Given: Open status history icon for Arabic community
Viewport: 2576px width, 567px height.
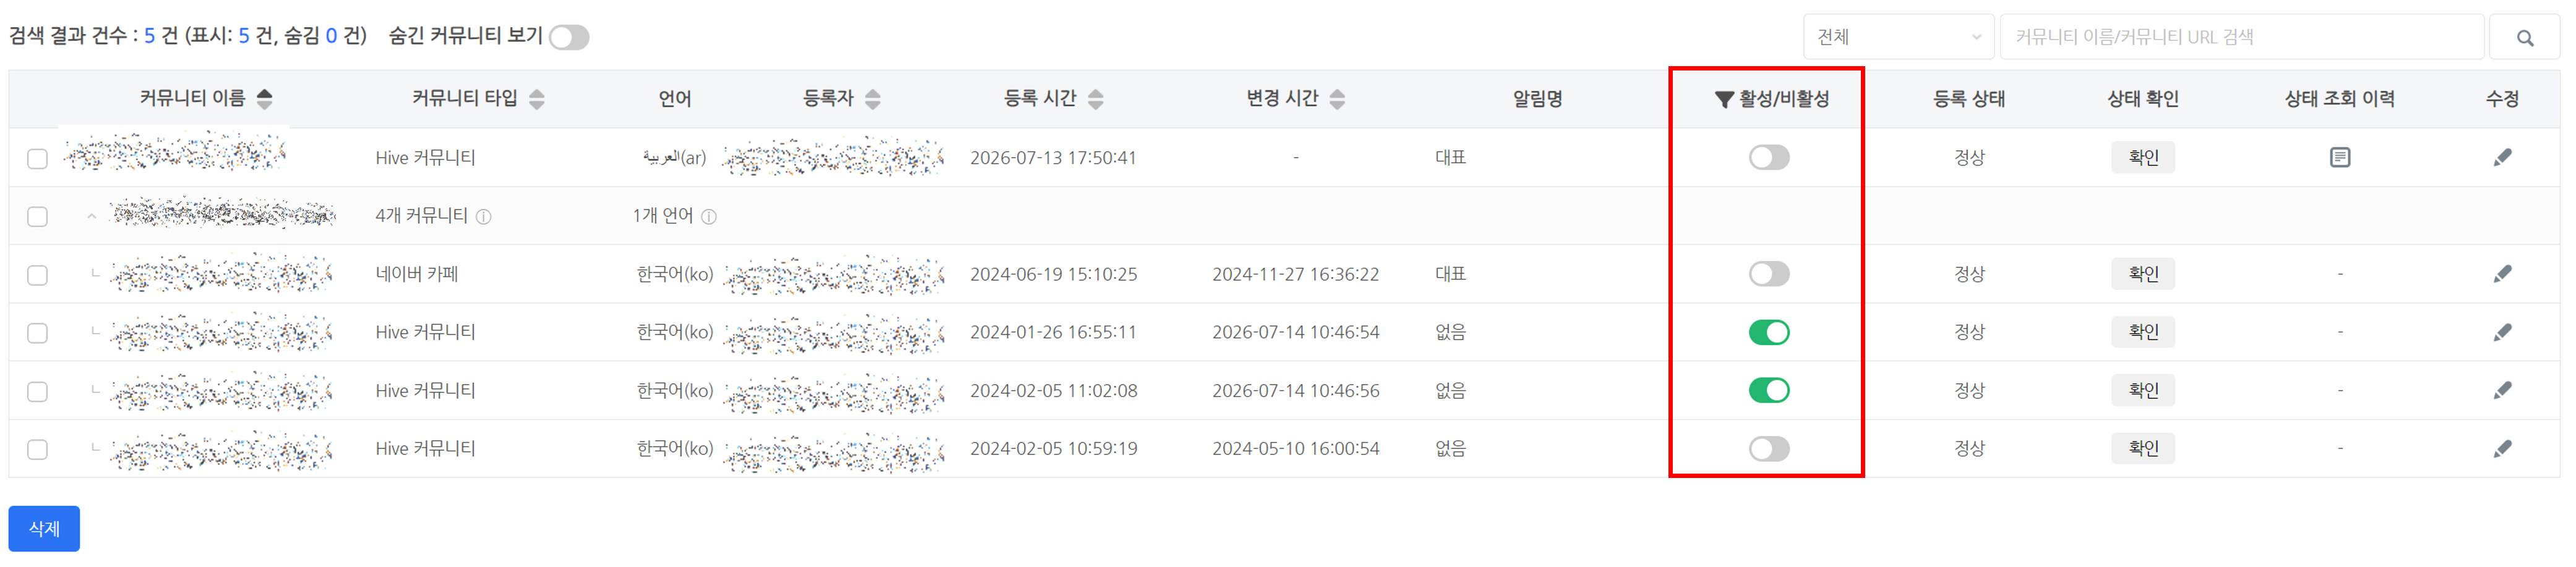Looking at the screenshot, I should pos(2339,157).
